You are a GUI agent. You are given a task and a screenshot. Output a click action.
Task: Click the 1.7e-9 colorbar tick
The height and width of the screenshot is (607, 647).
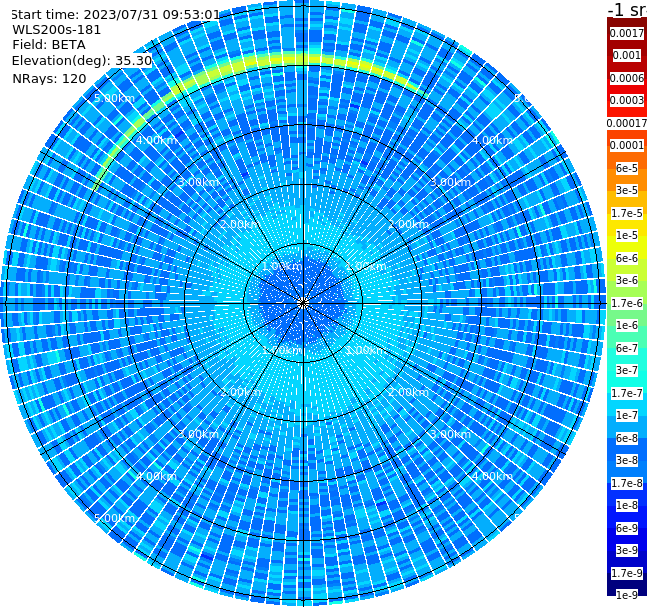[x=627, y=573]
